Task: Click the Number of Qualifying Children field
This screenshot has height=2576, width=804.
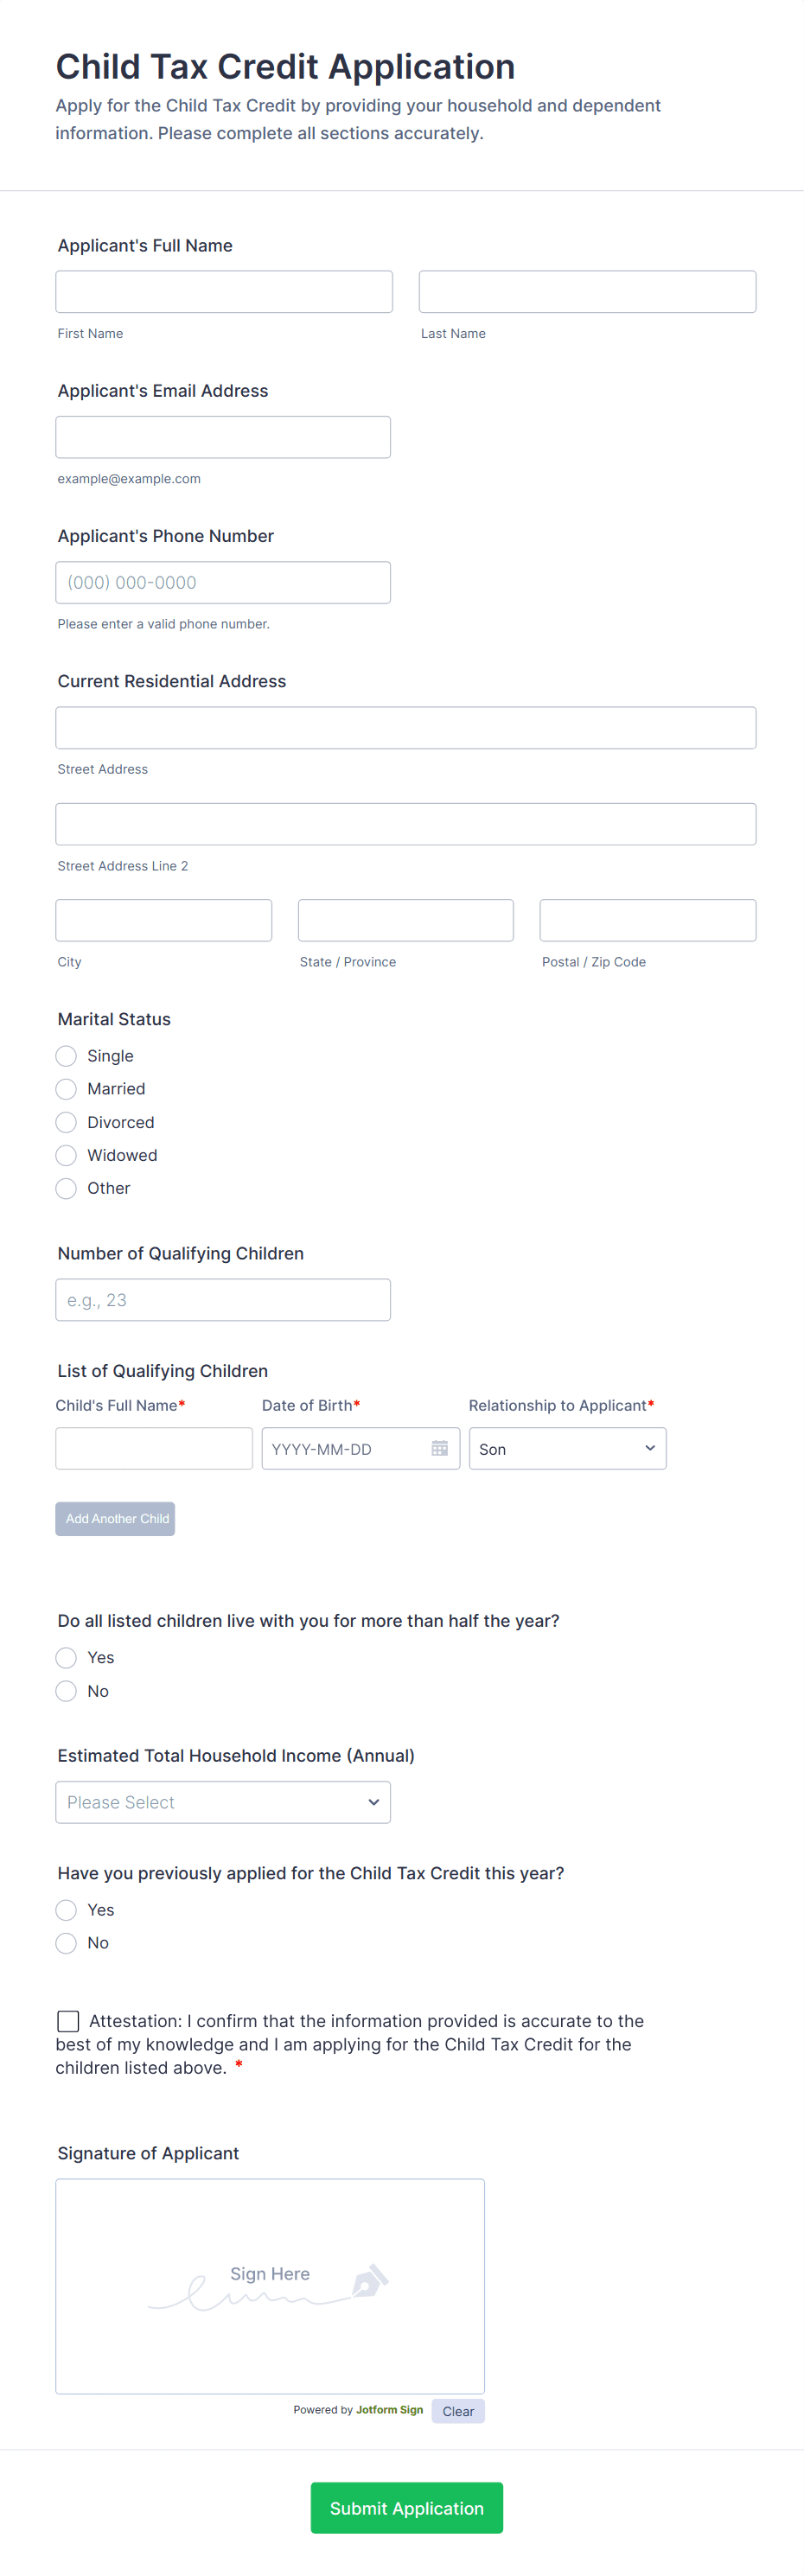Action: (x=222, y=1299)
